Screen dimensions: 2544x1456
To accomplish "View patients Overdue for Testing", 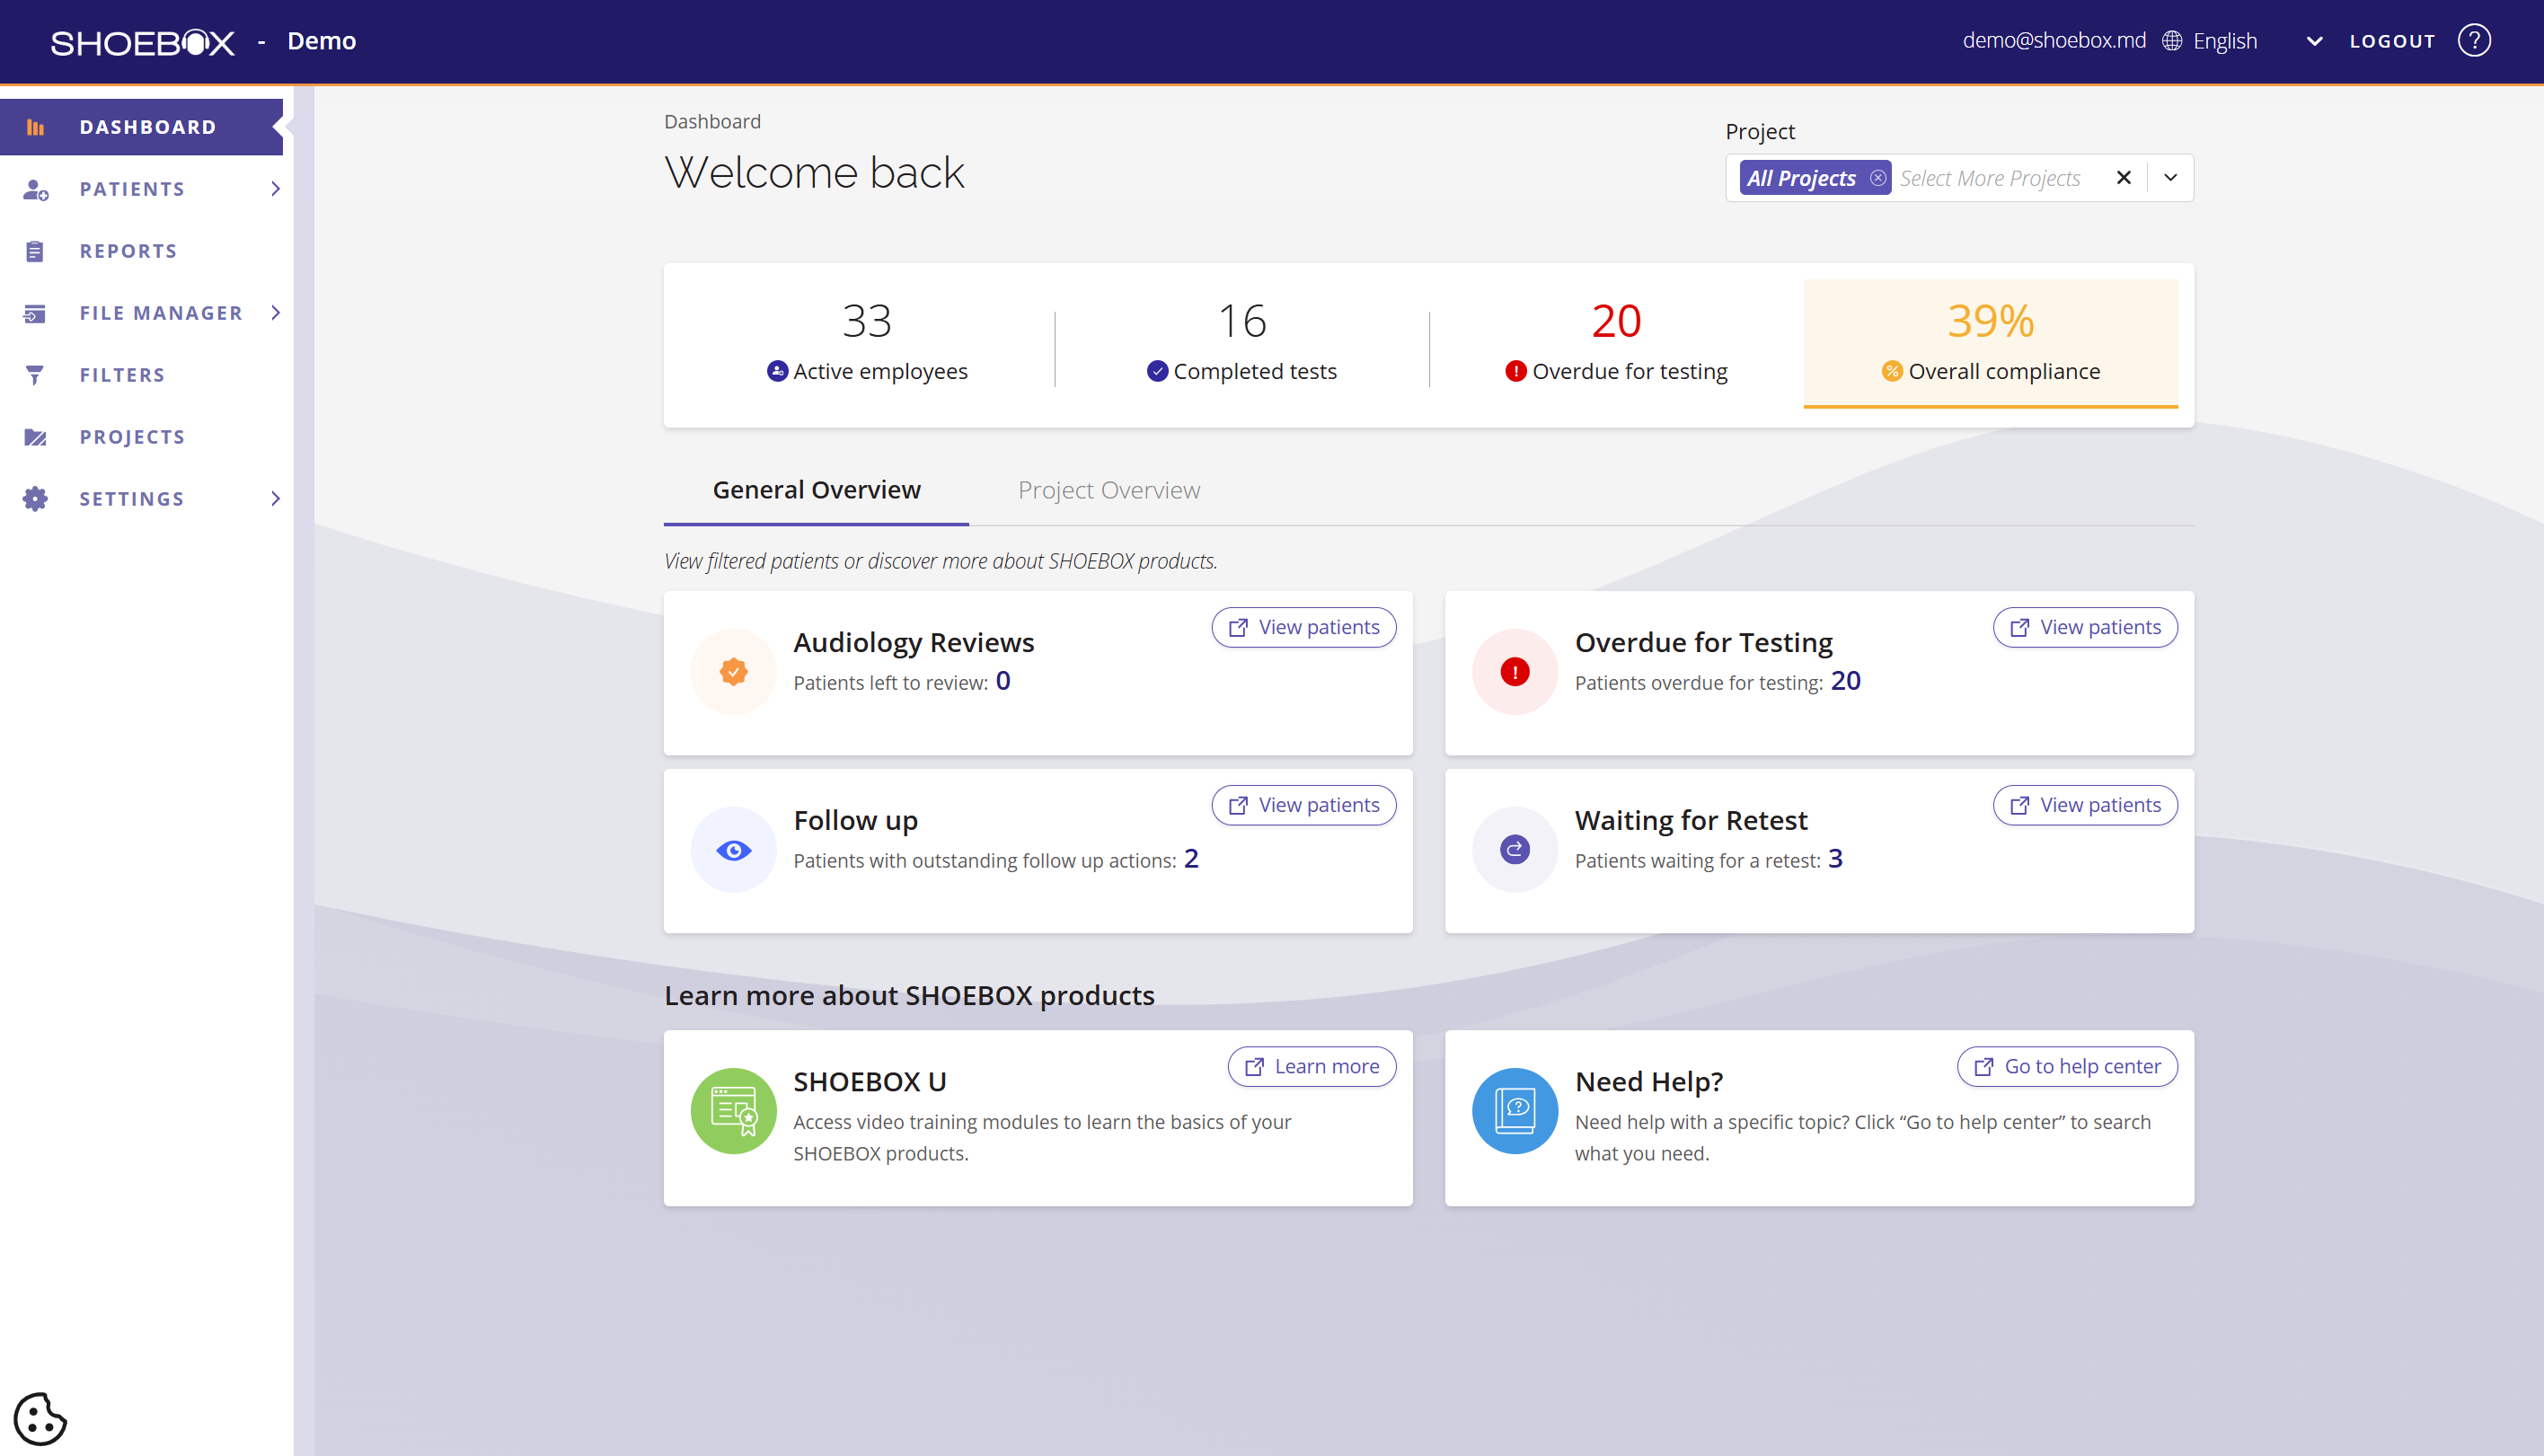I will (2085, 627).
